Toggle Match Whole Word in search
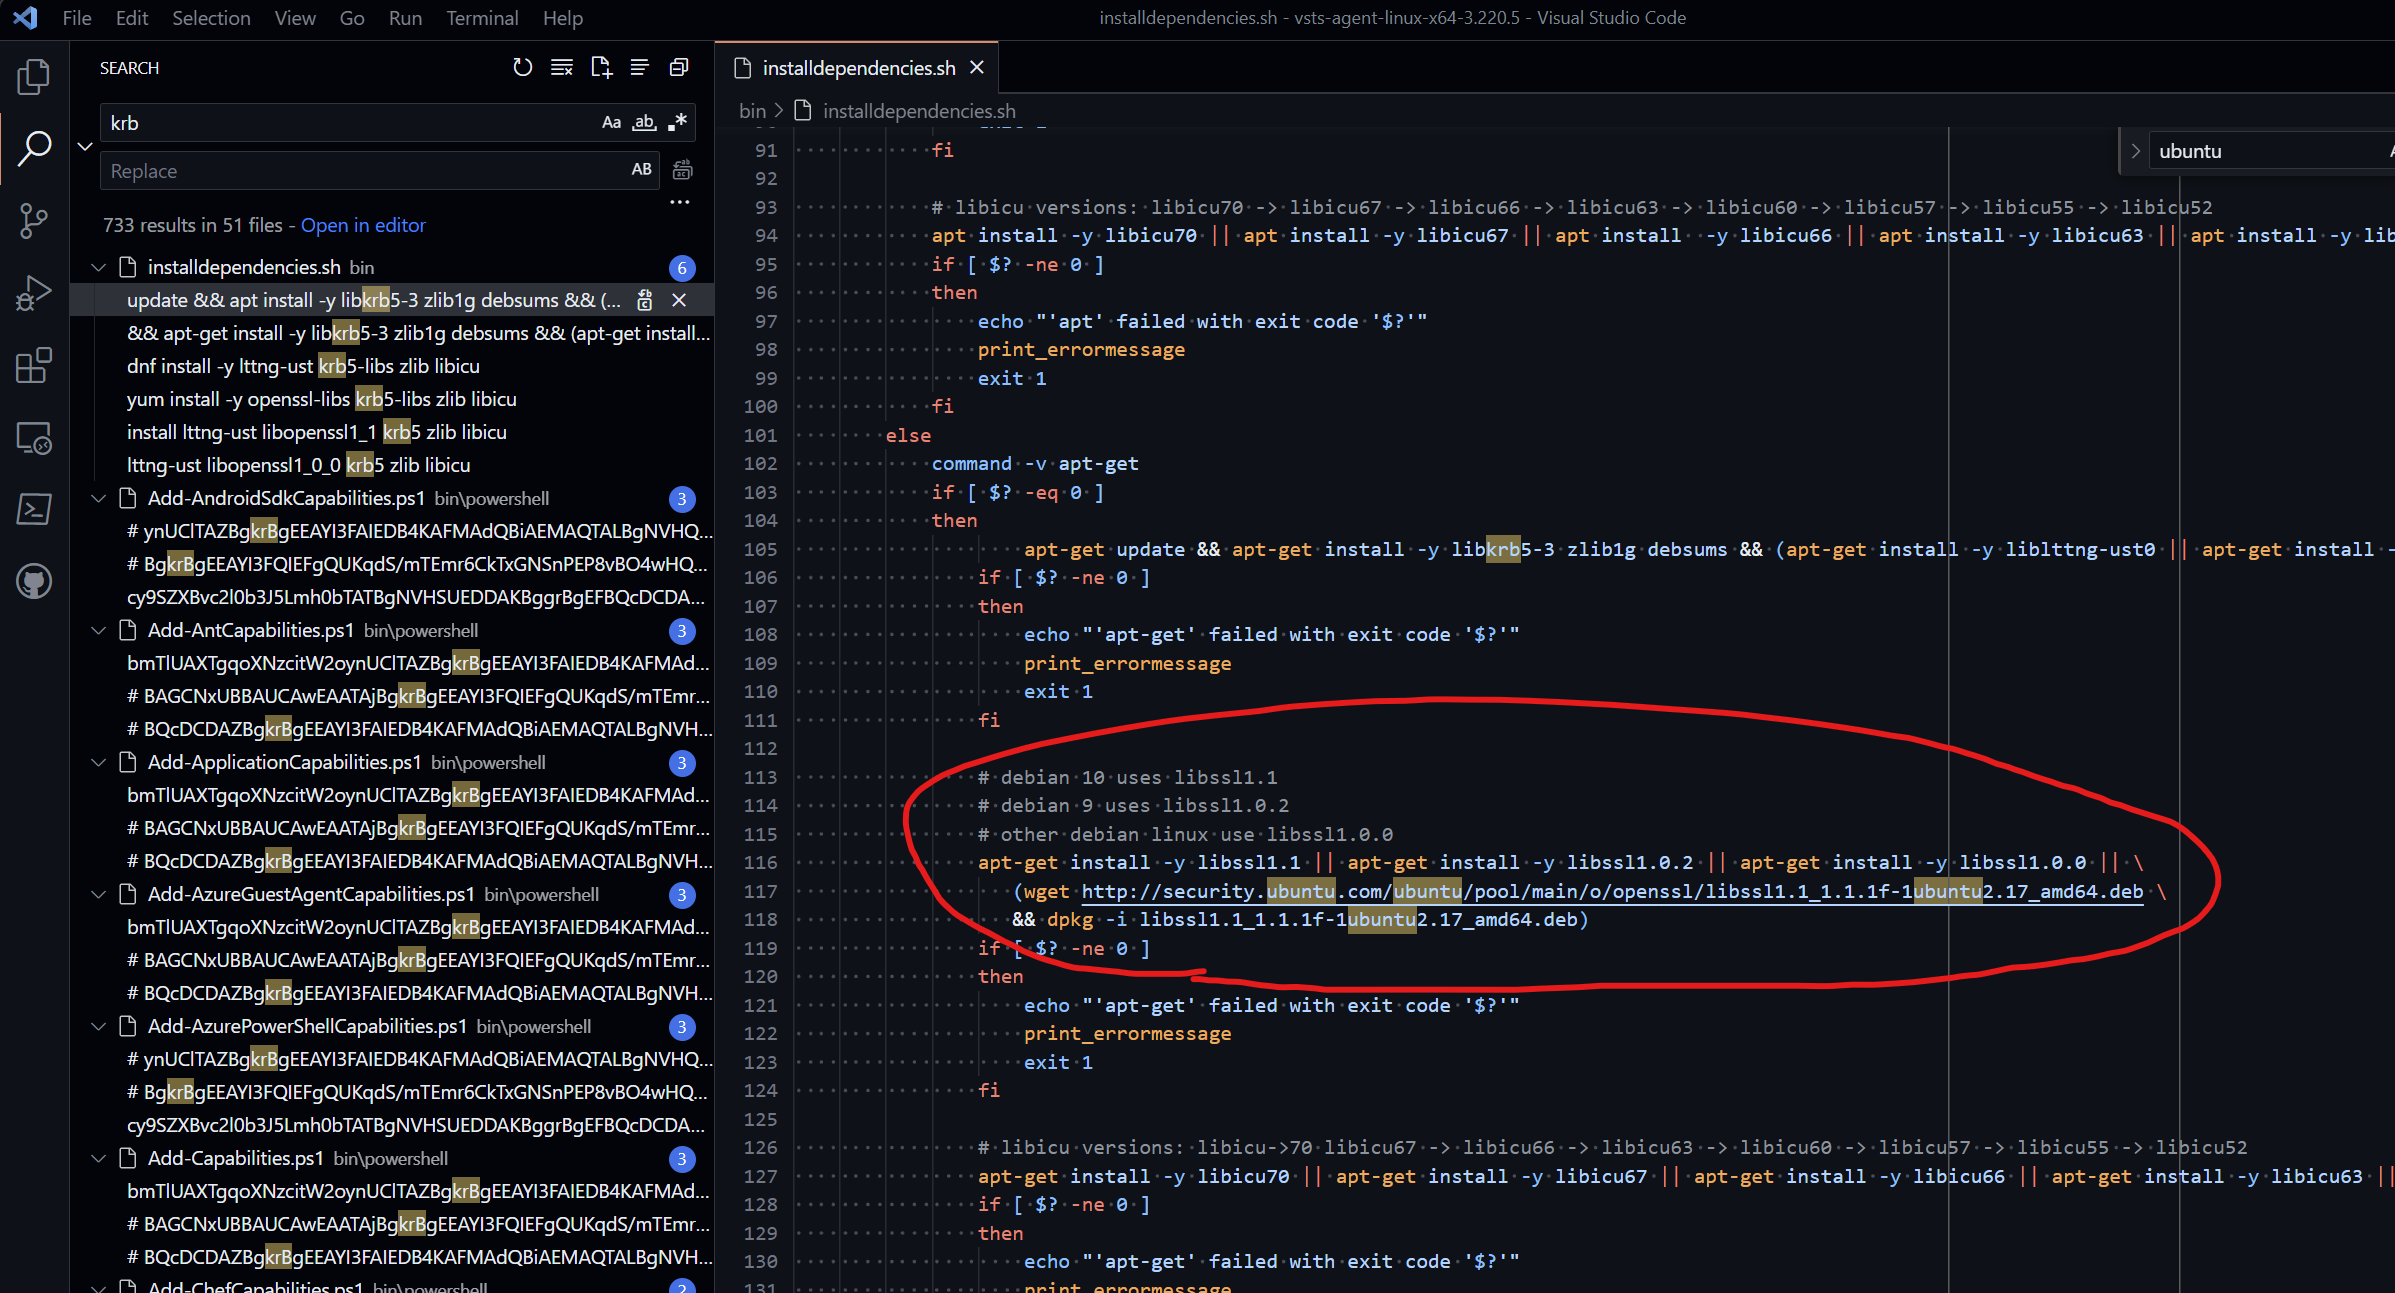The height and width of the screenshot is (1293, 2395). [x=644, y=123]
